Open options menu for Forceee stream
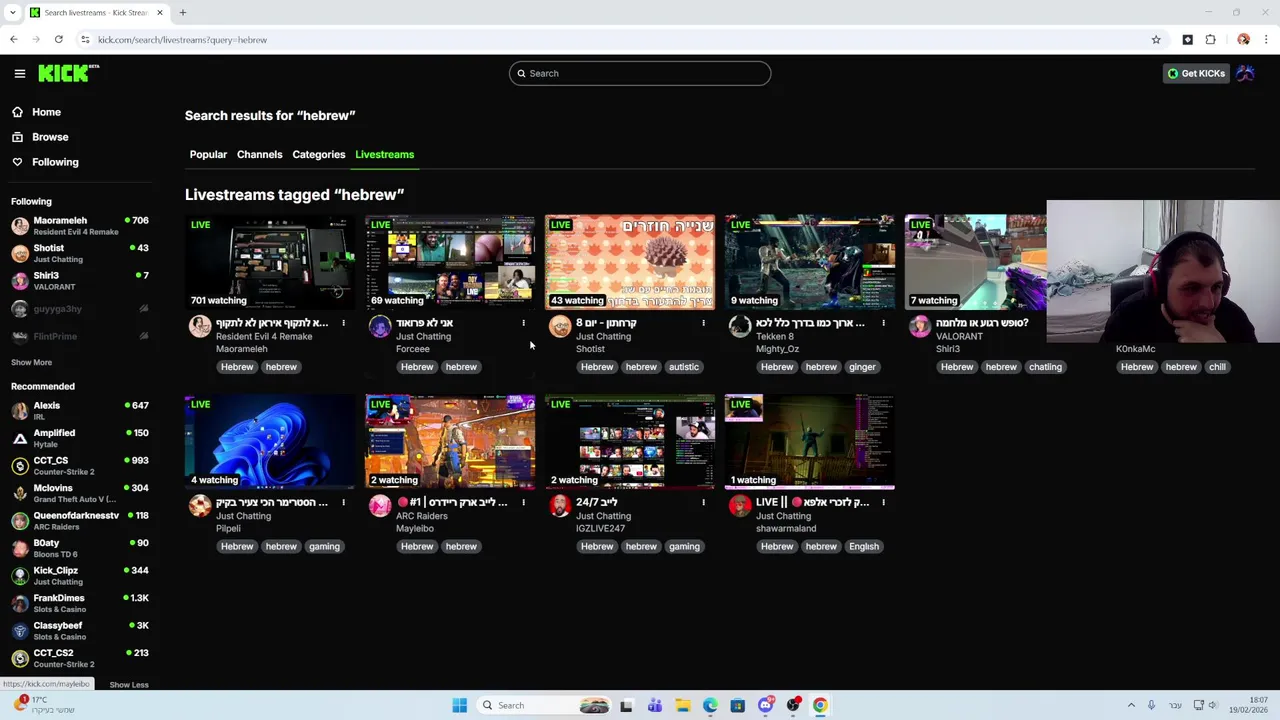This screenshot has width=1280, height=720. (523, 323)
